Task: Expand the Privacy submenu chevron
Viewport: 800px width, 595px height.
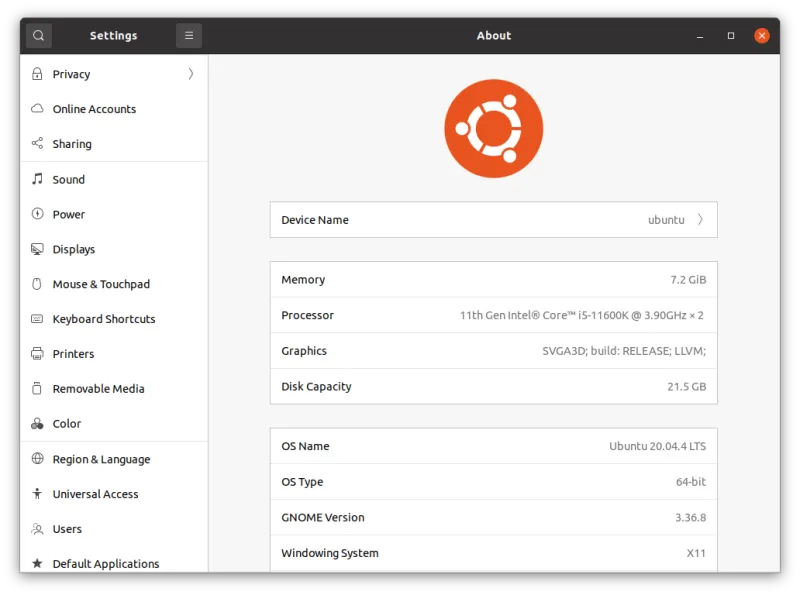Action: [x=191, y=74]
